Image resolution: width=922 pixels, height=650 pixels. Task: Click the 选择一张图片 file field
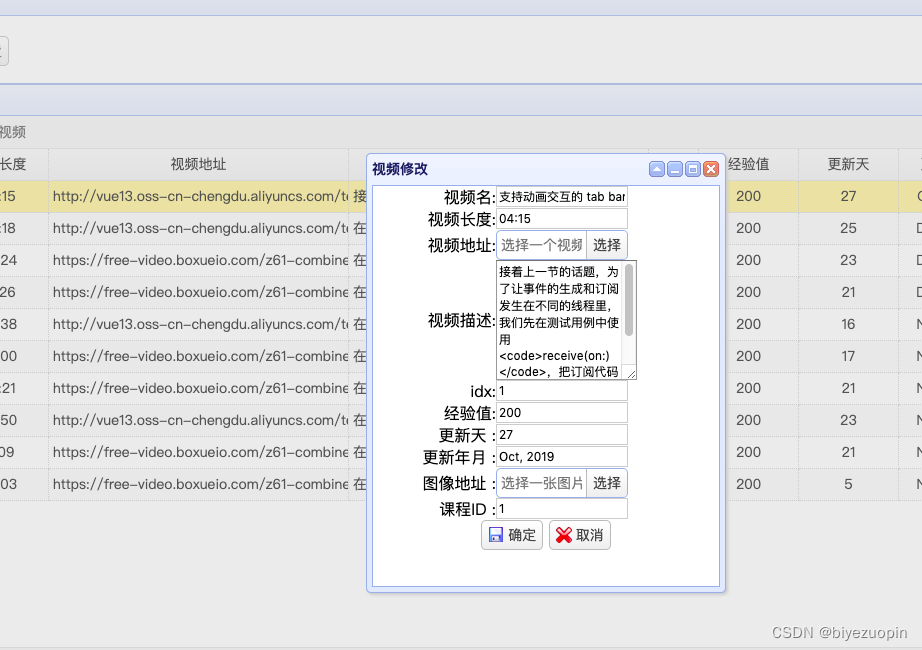click(x=542, y=484)
